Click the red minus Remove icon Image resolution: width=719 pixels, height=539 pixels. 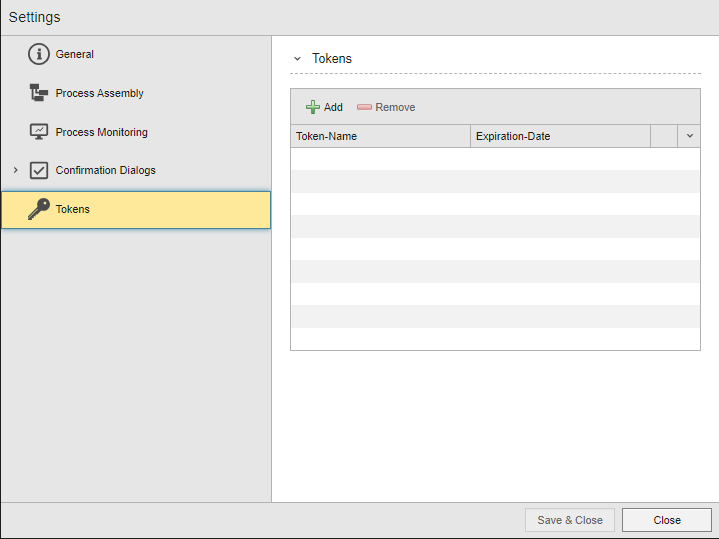pyautogui.click(x=364, y=107)
